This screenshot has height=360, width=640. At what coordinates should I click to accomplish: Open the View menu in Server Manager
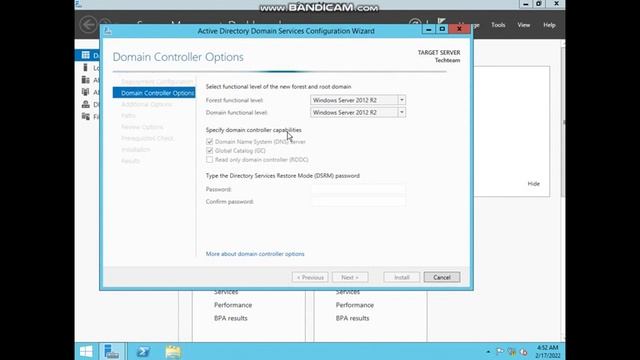(524, 25)
